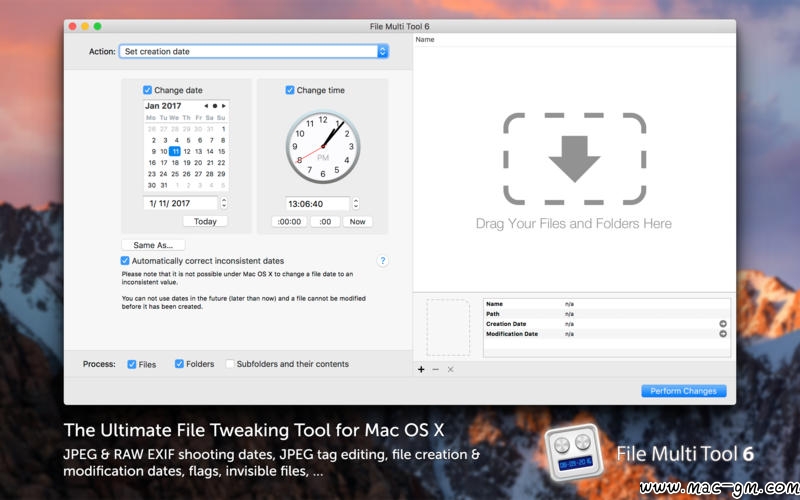The image size is (800, 500).
Task: Click the File Multi Tool 6 app icon
Action: click(x=574, y=453)
